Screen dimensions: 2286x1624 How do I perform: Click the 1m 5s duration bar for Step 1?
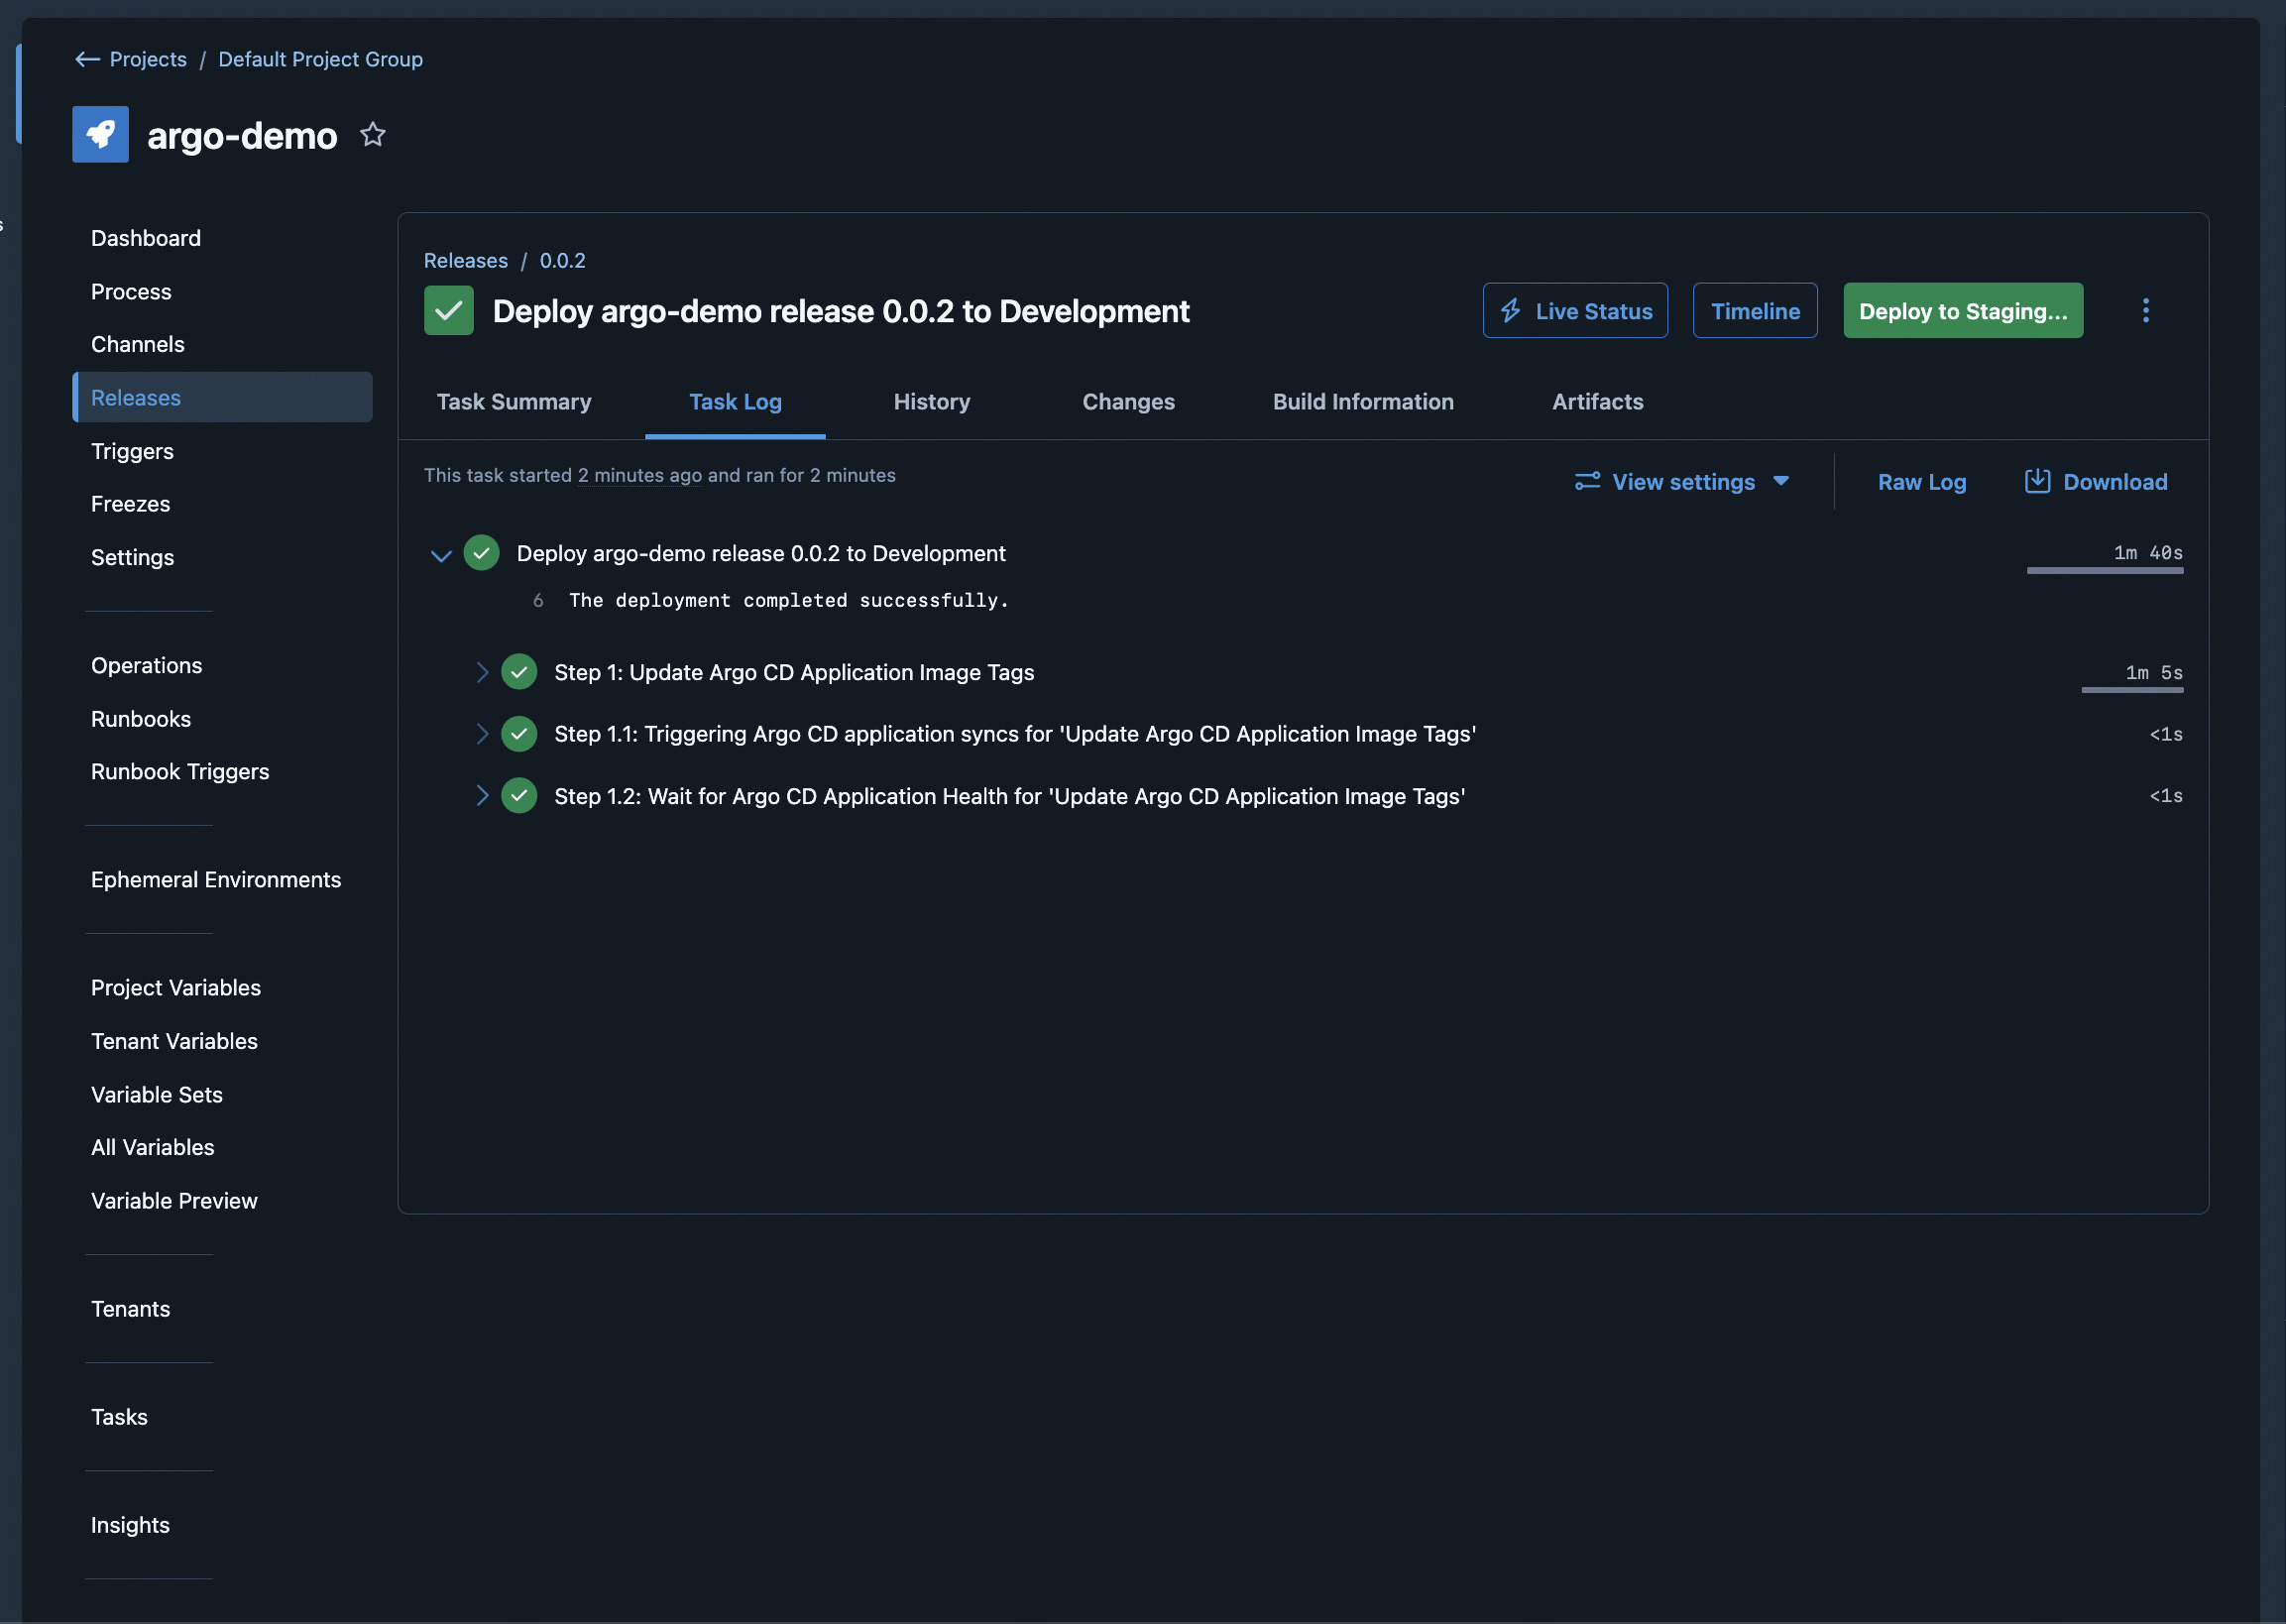point(2132,689)
